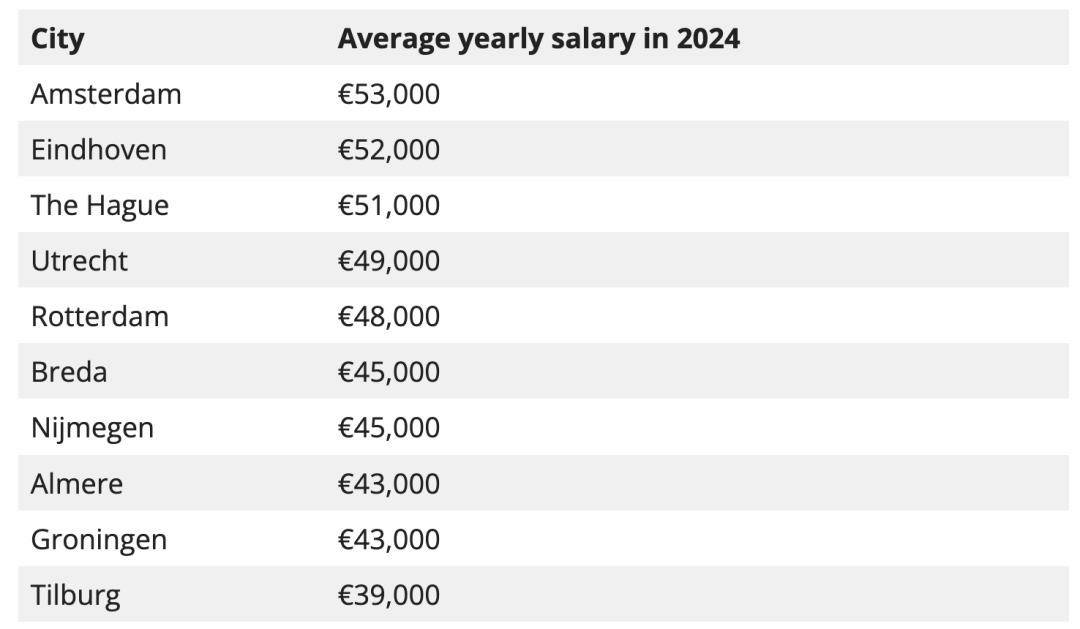Select the Tilburg city cell
The image size is (1080, 629).
76,595
